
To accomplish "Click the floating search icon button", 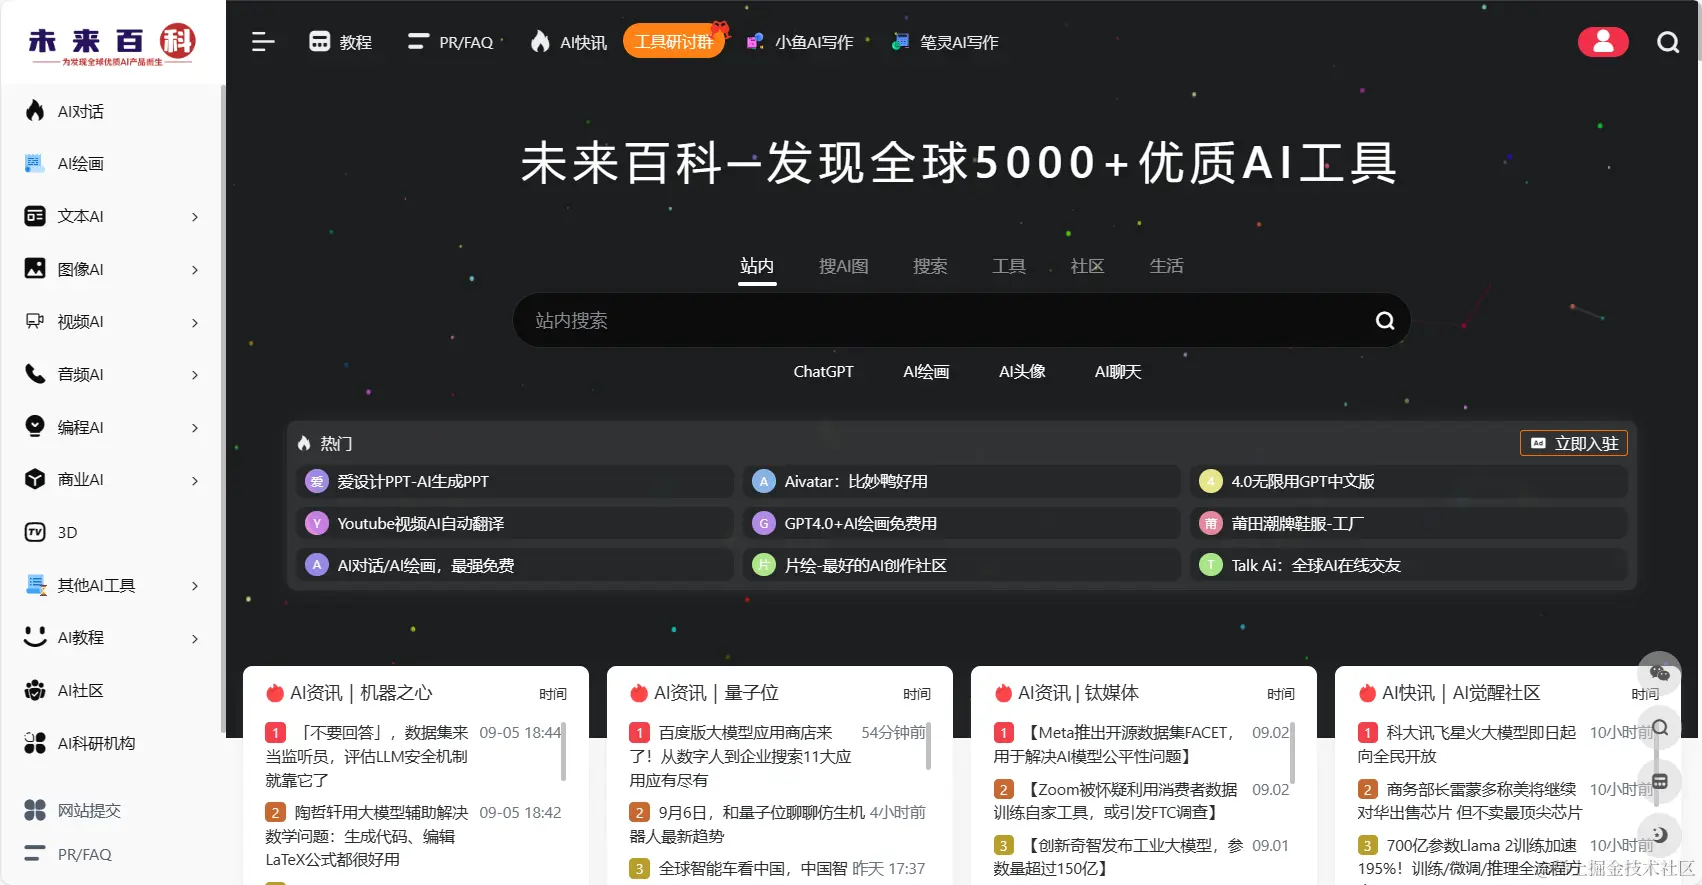I will [1660, 727].
